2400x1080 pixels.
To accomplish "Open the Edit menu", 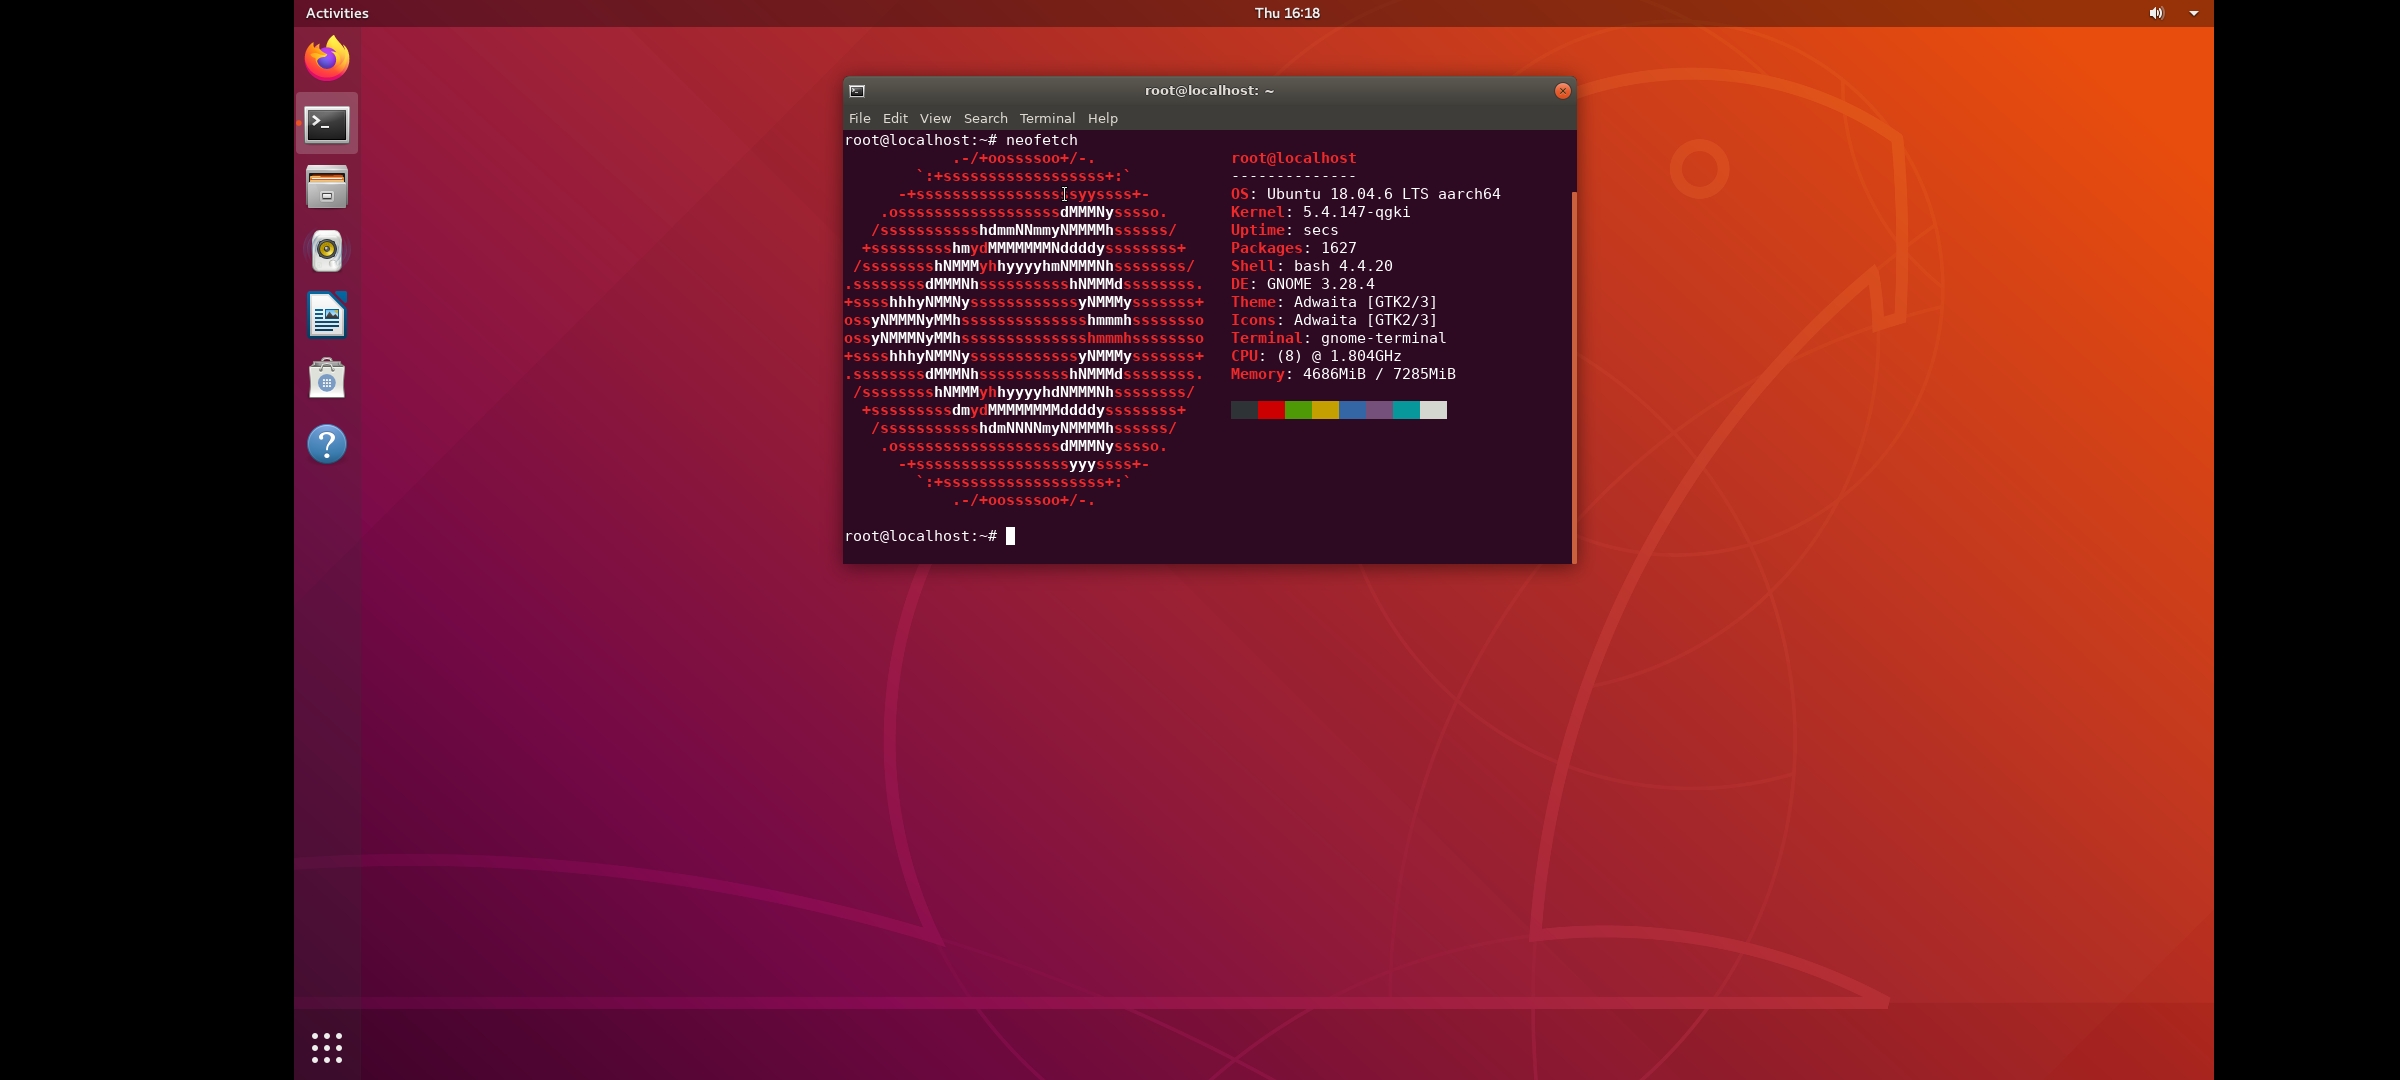I will click(x=895, y=118).
